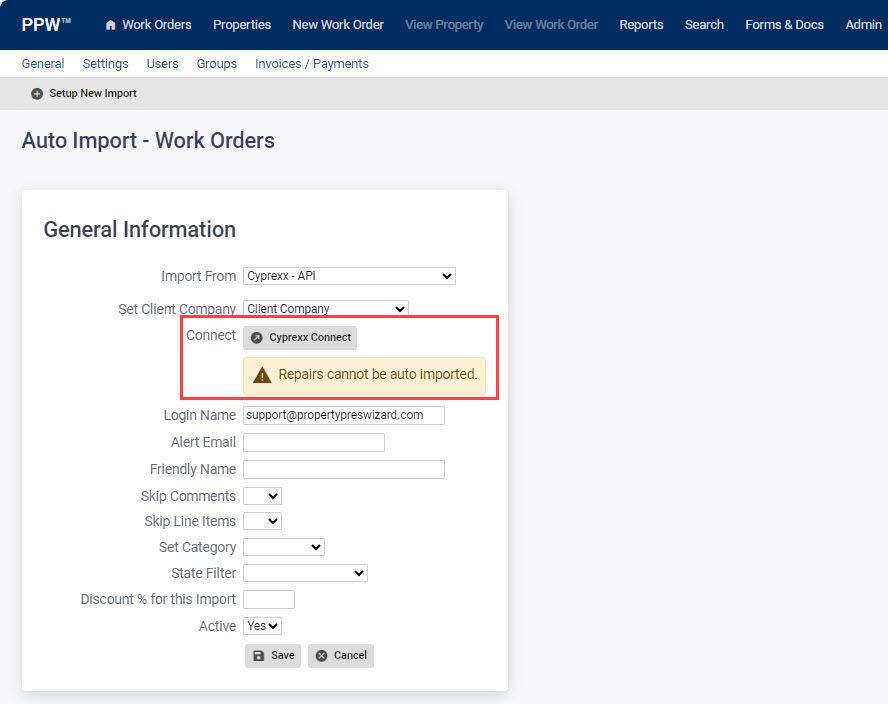Screen dimensions: 888x704
Task: Click the Alert Email input field
Action: 313,441
